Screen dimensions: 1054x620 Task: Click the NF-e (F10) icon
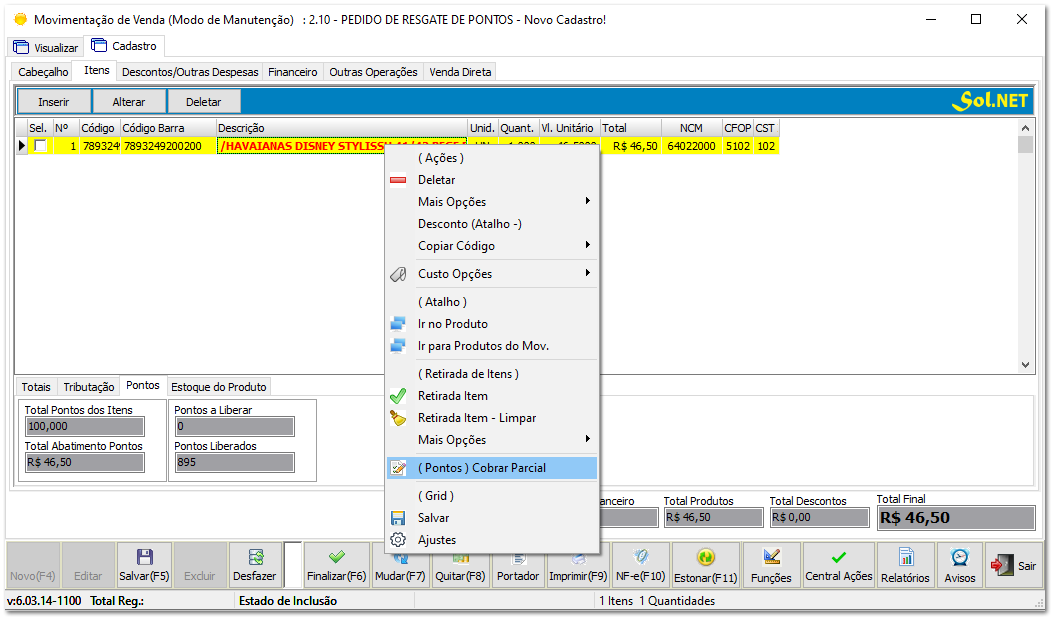640,564
